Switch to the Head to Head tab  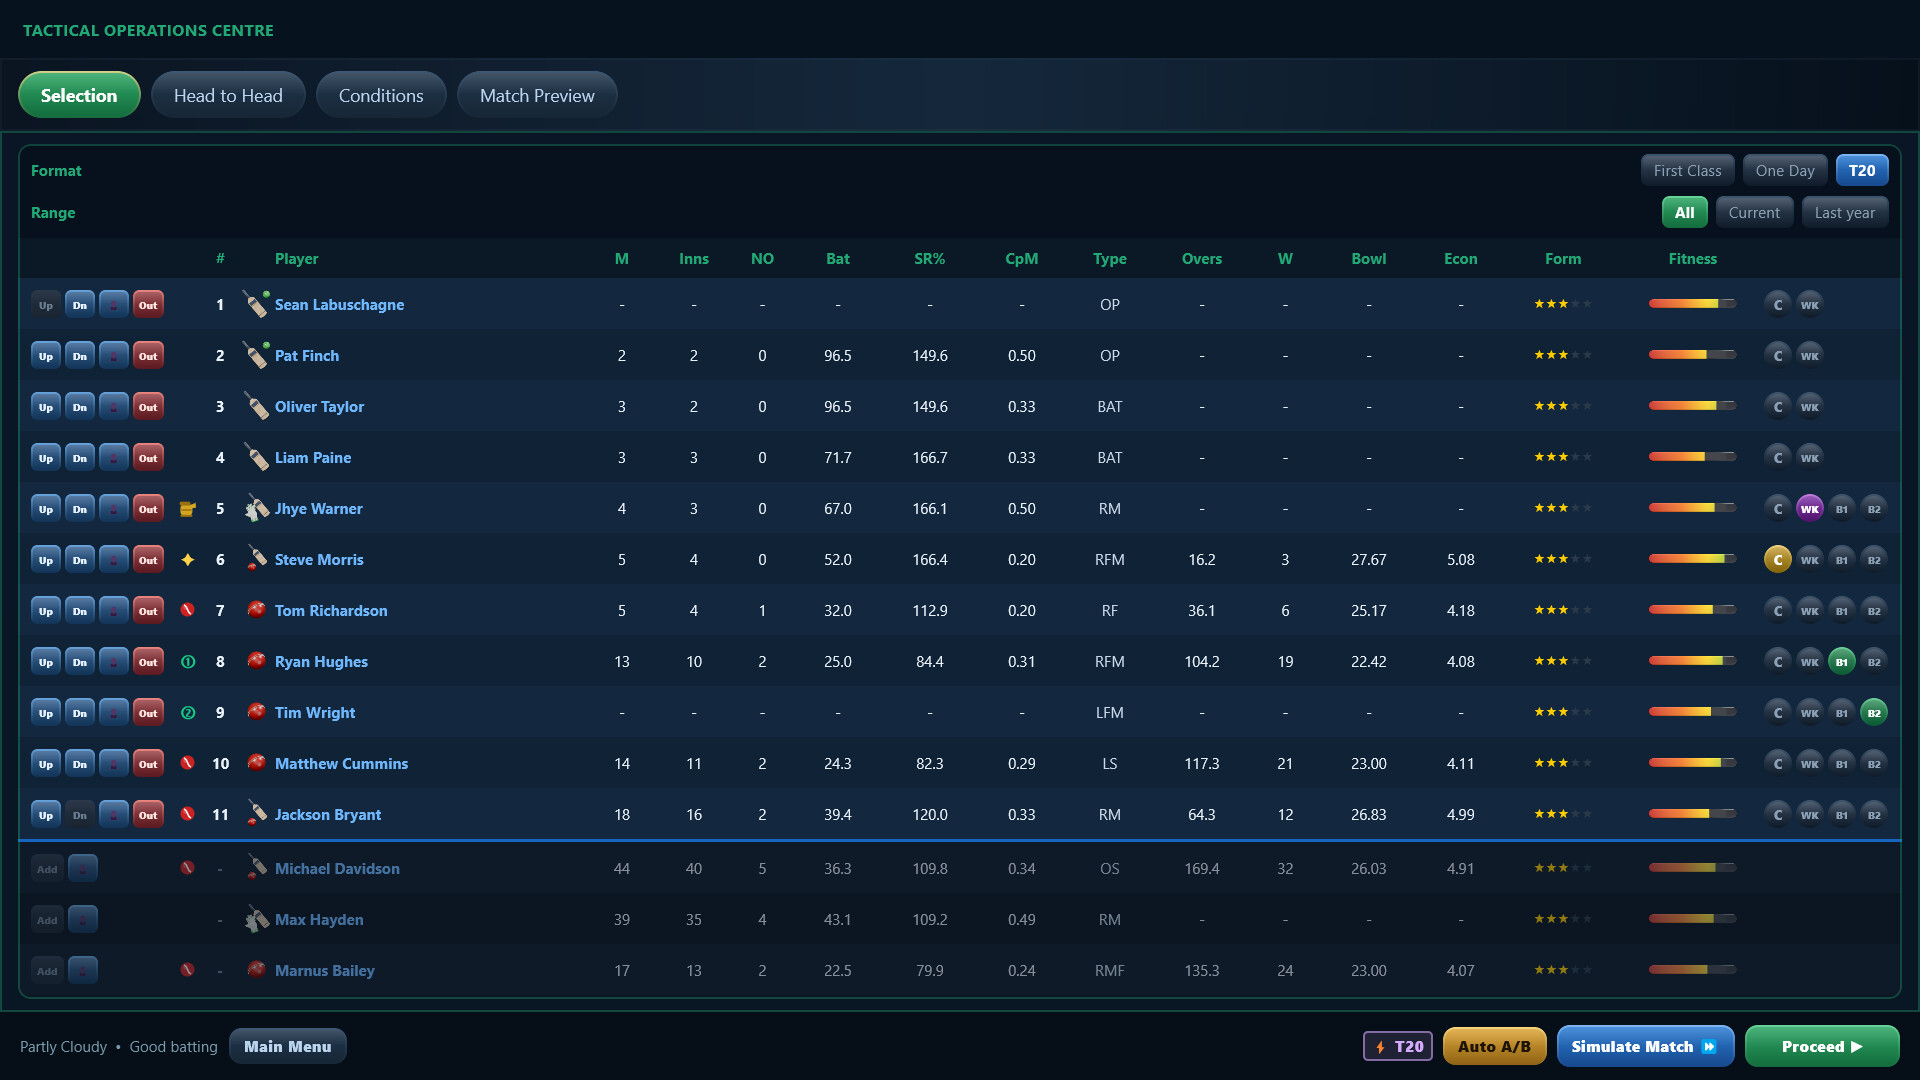click(228, 95)
